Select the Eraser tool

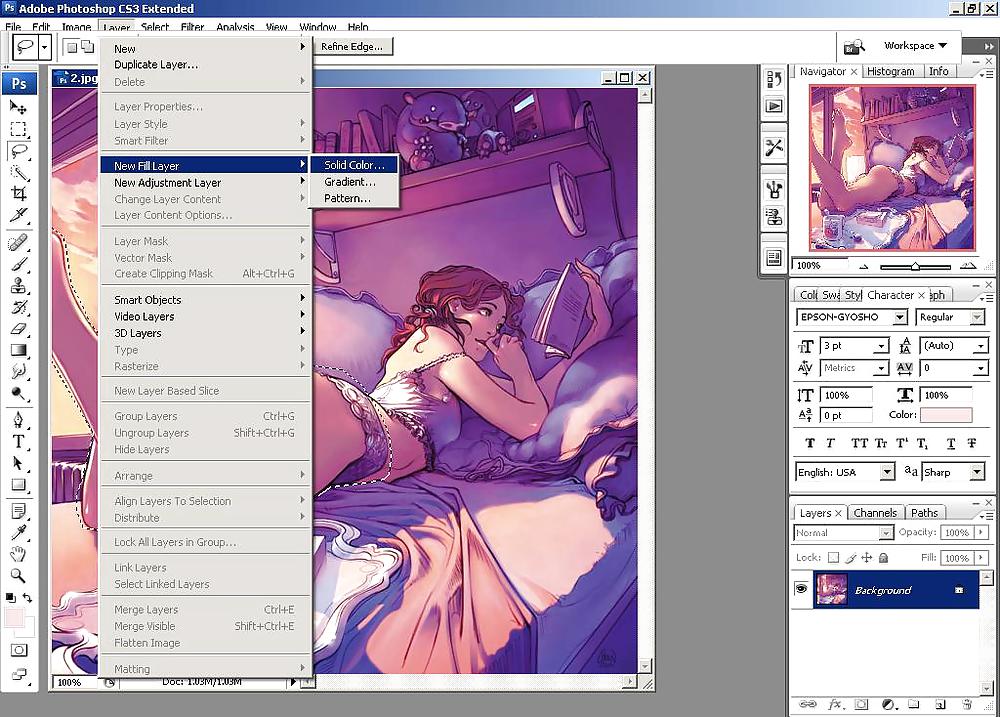pyautogui.click(x=18, y=329)
